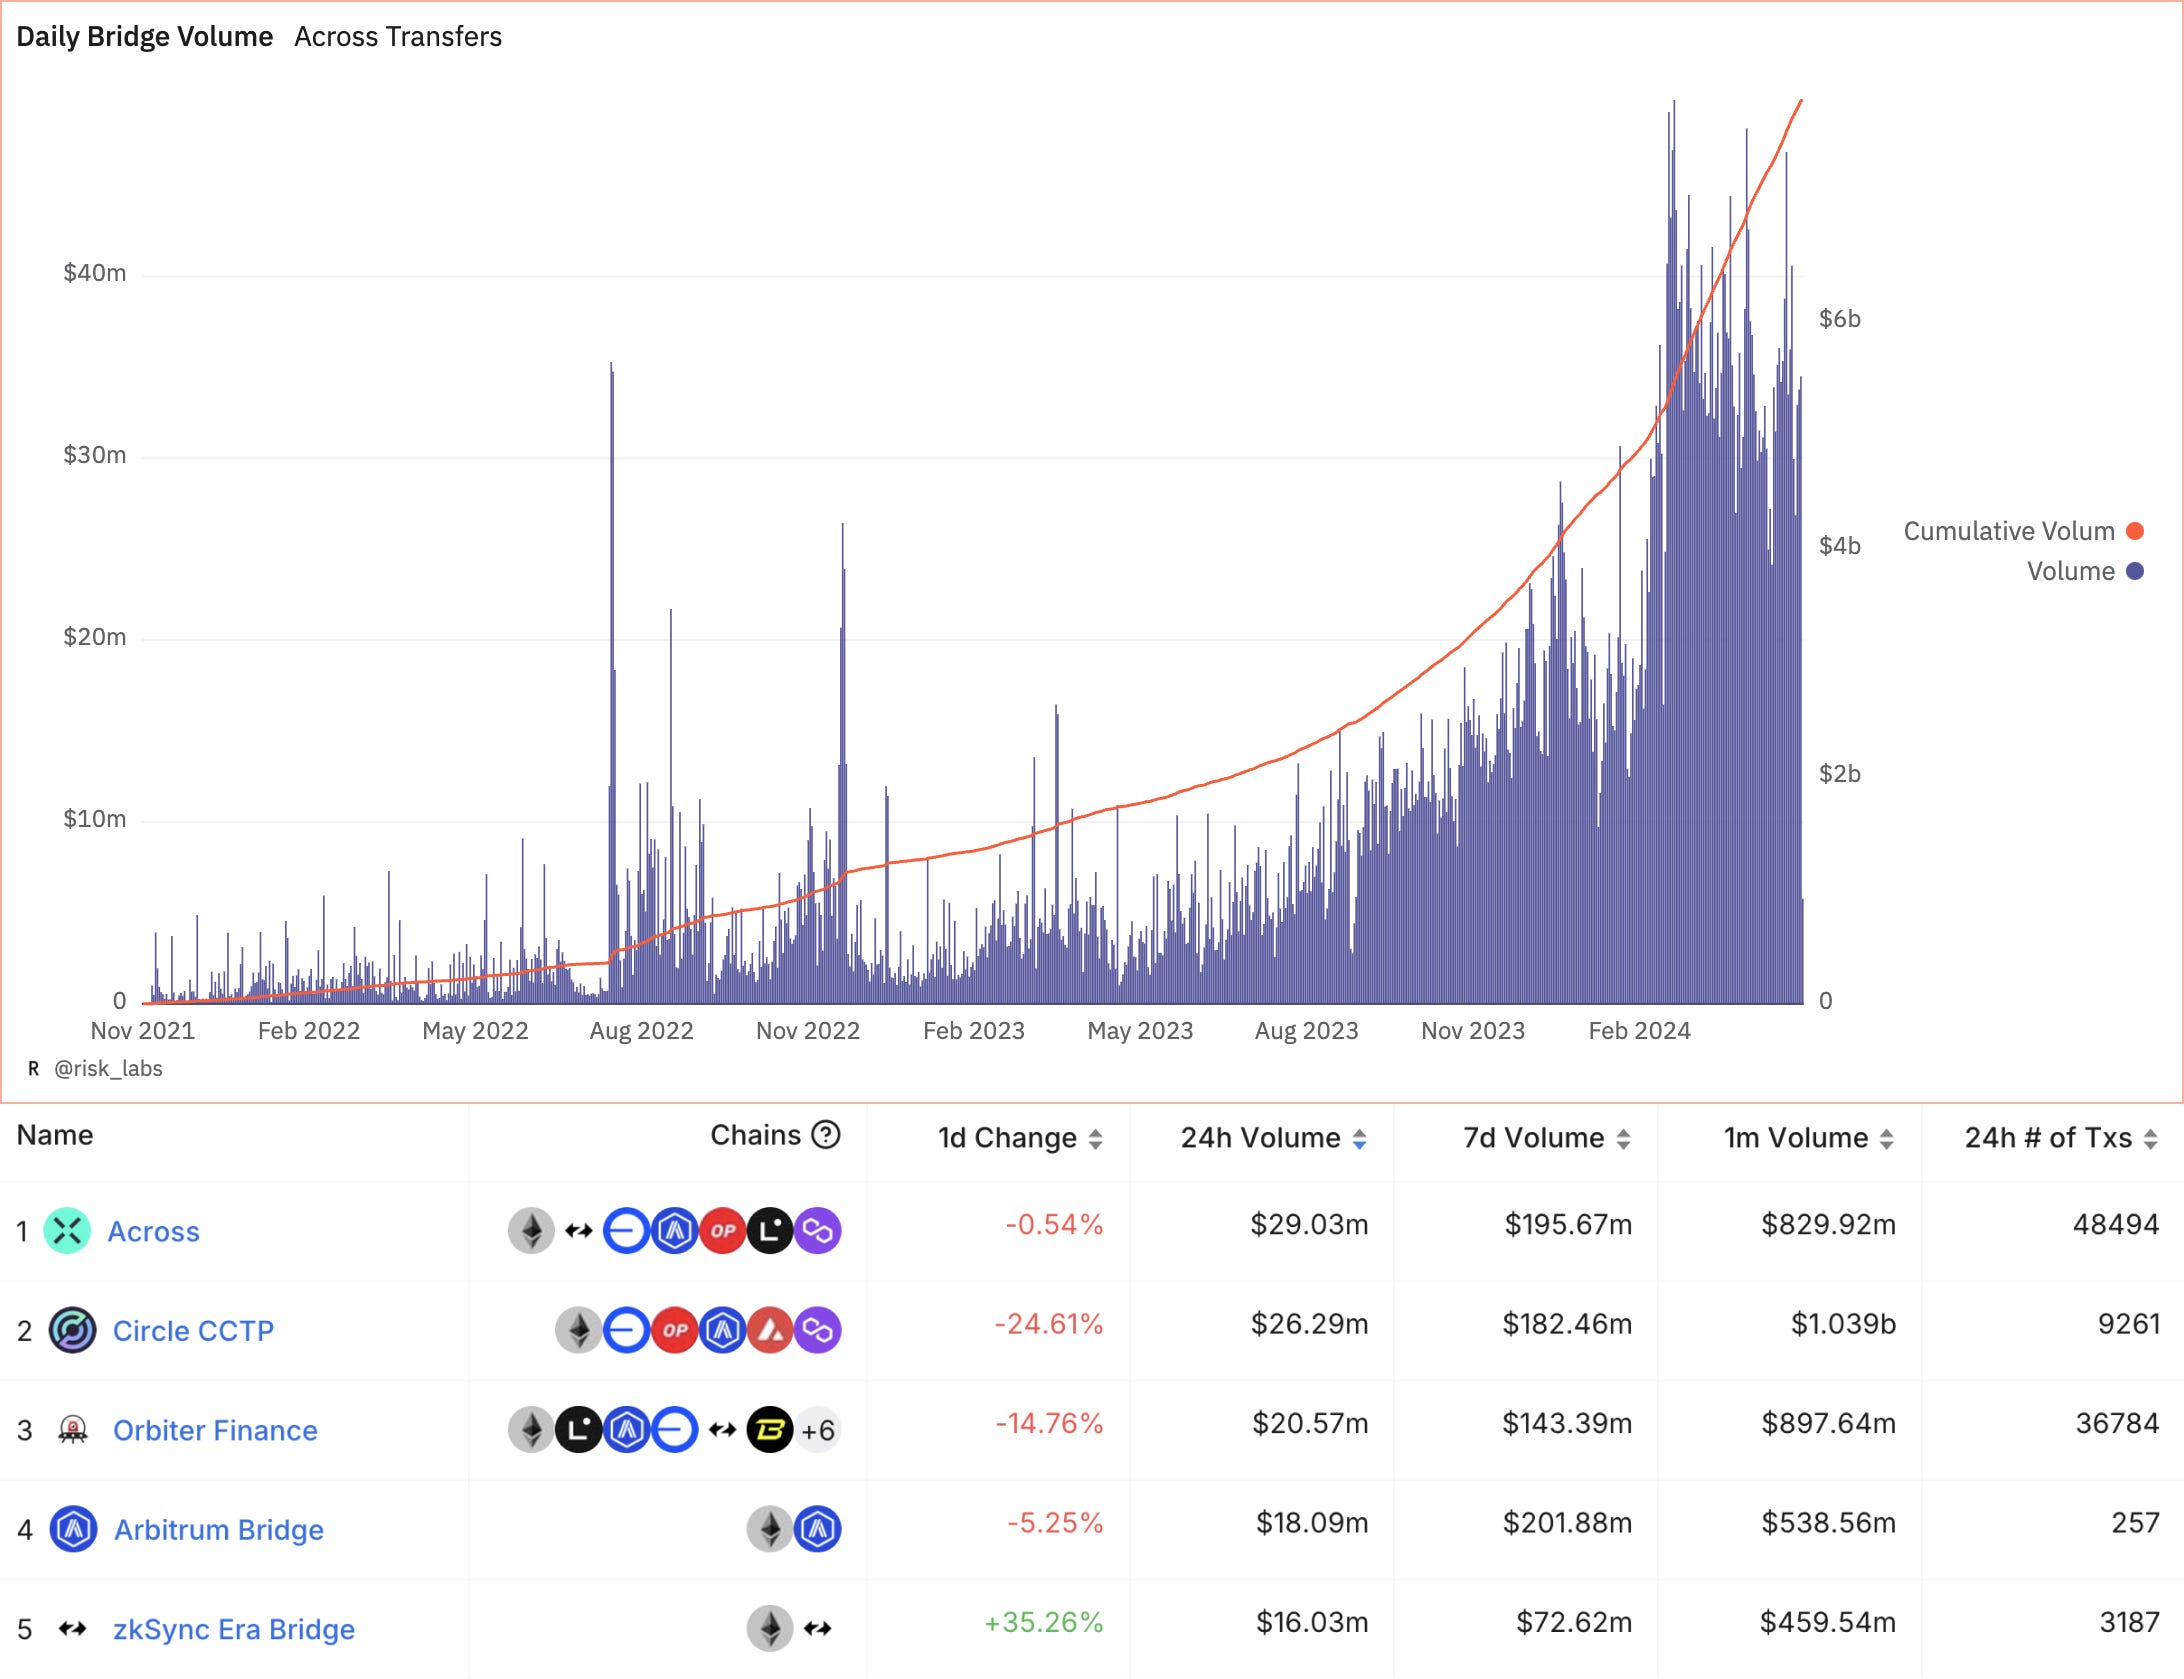This screenshot has width=2184, height=1679.
Task: Click the Avalanche icon in Circle CCTP row
Action: 770,1330
